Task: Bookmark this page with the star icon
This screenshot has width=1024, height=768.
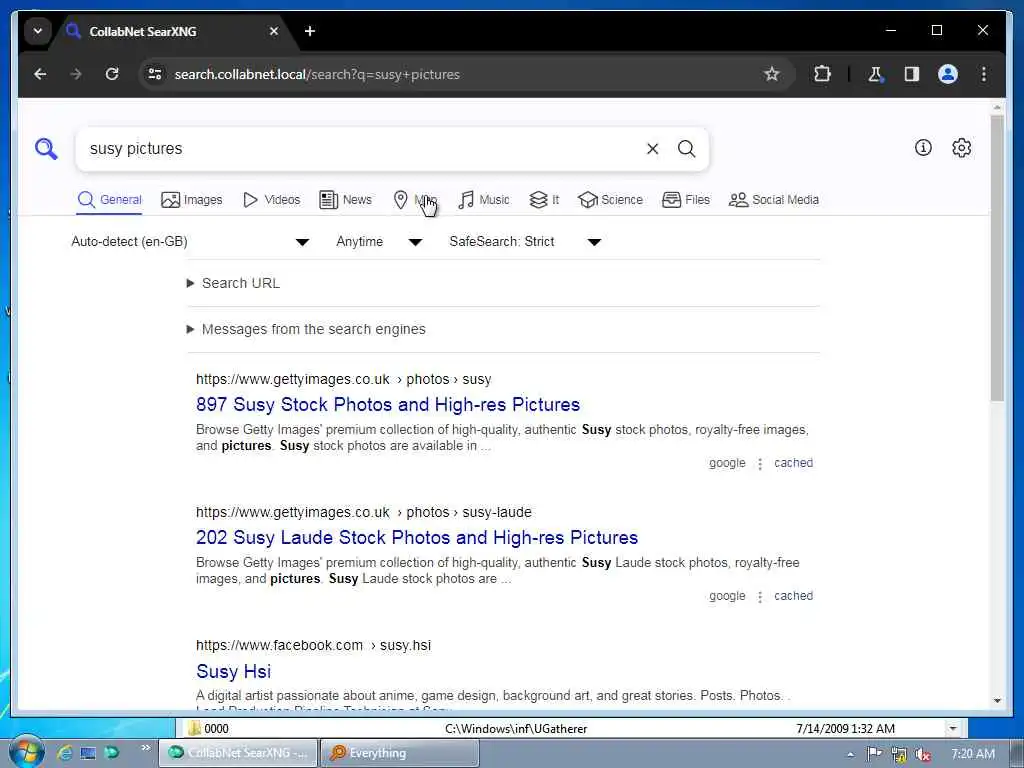Action: pyautogui.click(x=772, y=74)
